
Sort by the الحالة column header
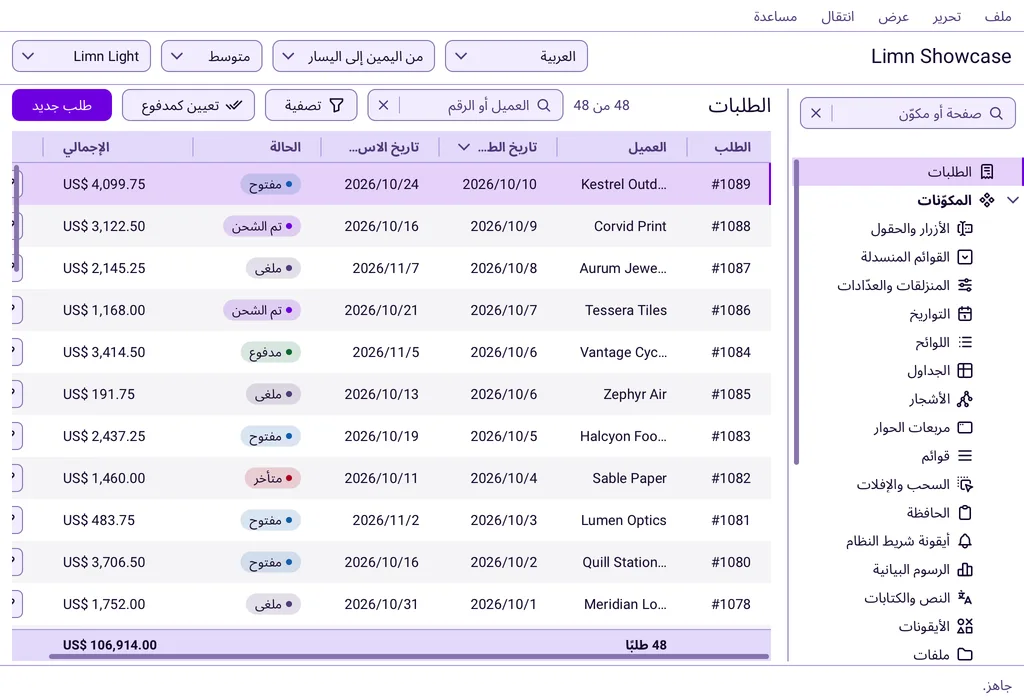pos(257,147)
